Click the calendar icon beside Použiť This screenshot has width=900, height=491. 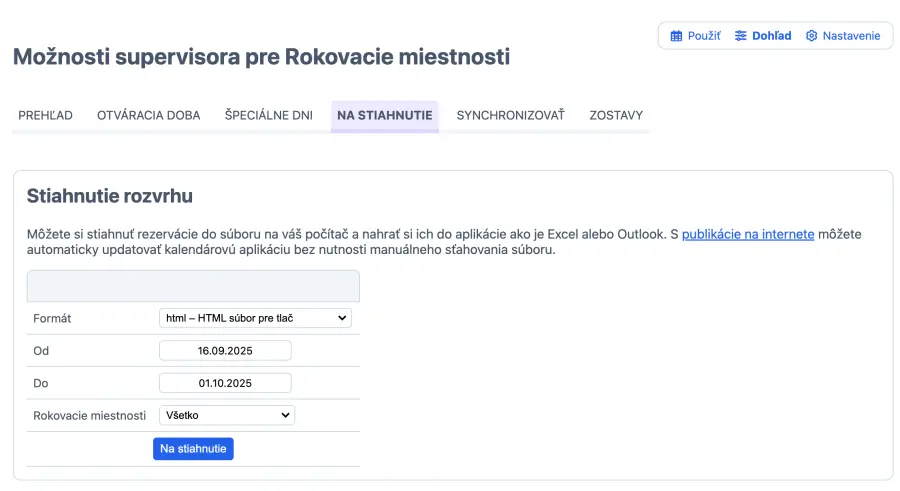[x=676, y=36]
